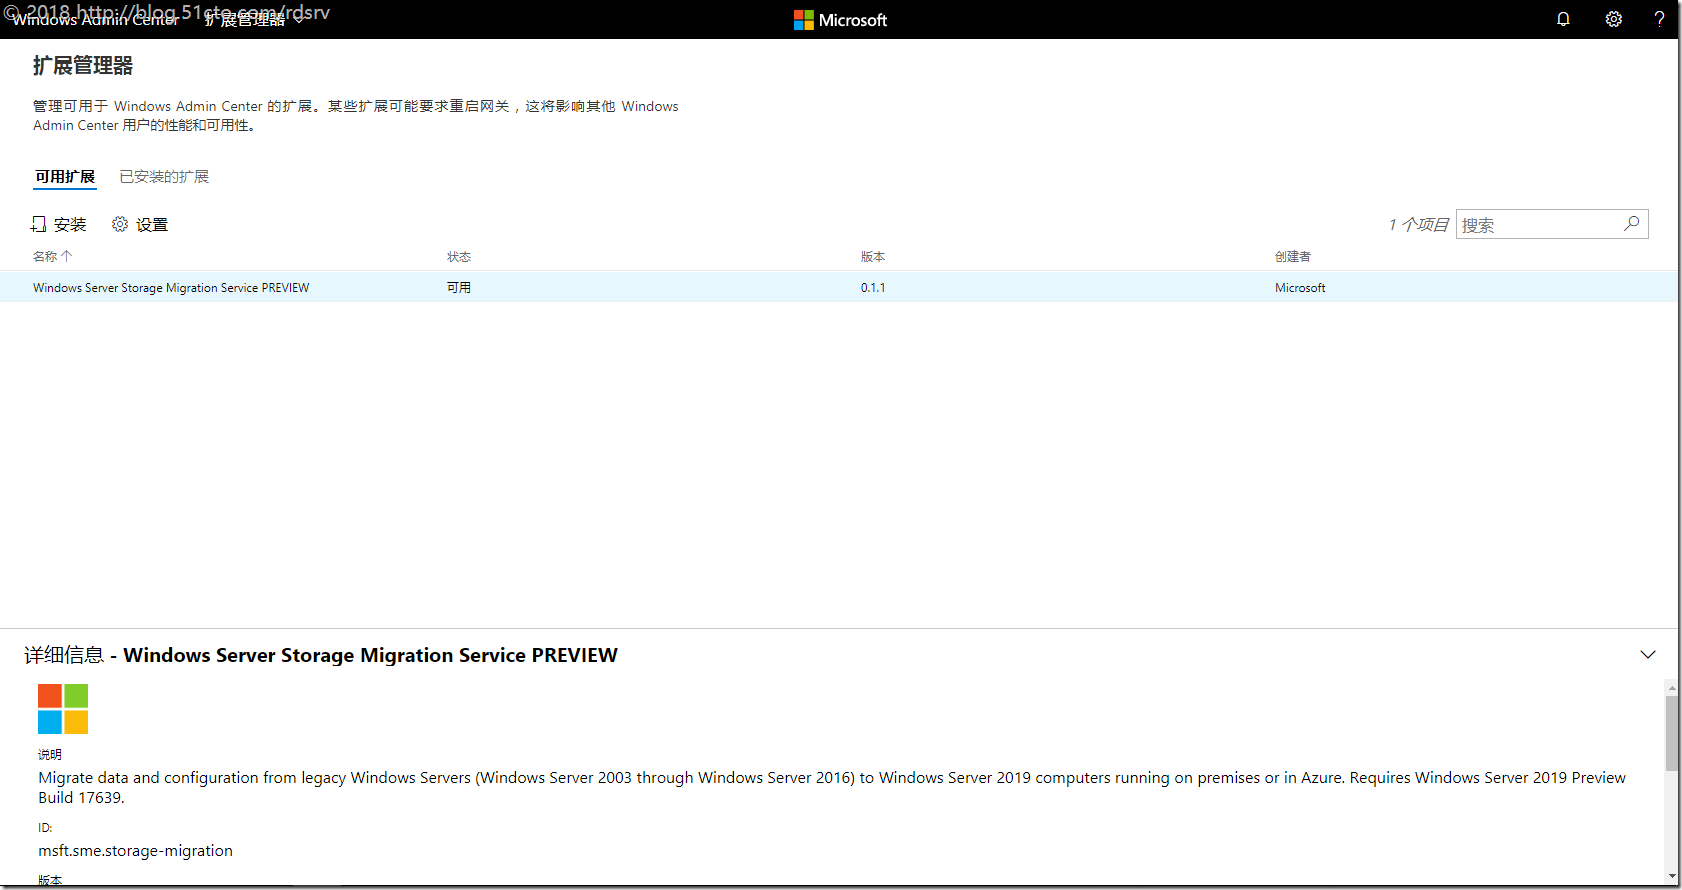Open the 设置 settings toolbar button

[x=140, y=224]
